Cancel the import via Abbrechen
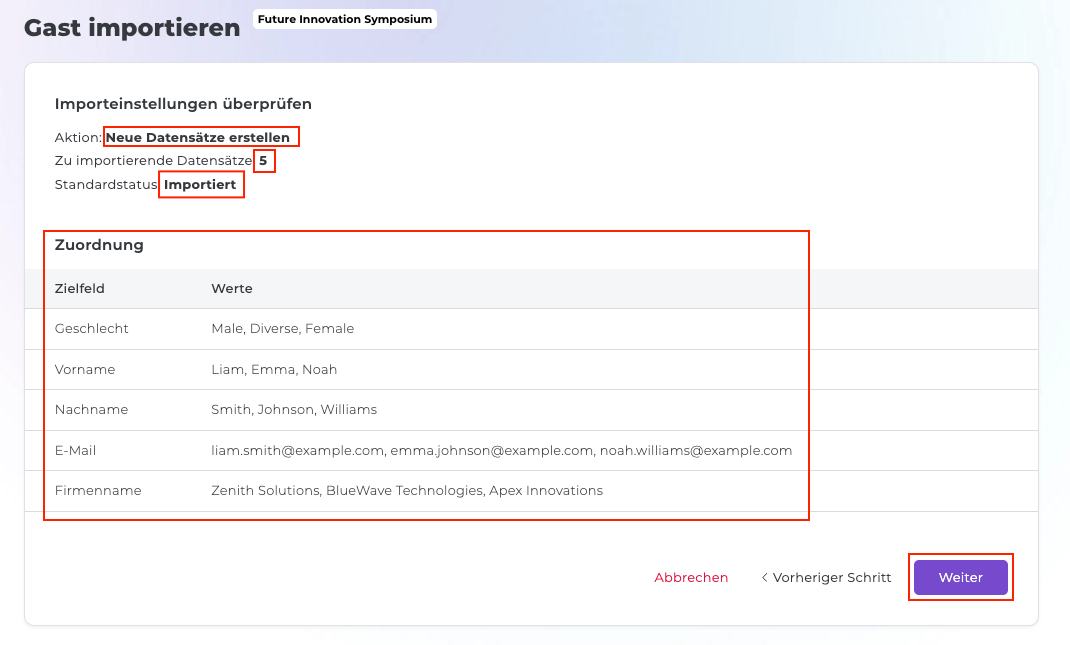 (691, 577)
